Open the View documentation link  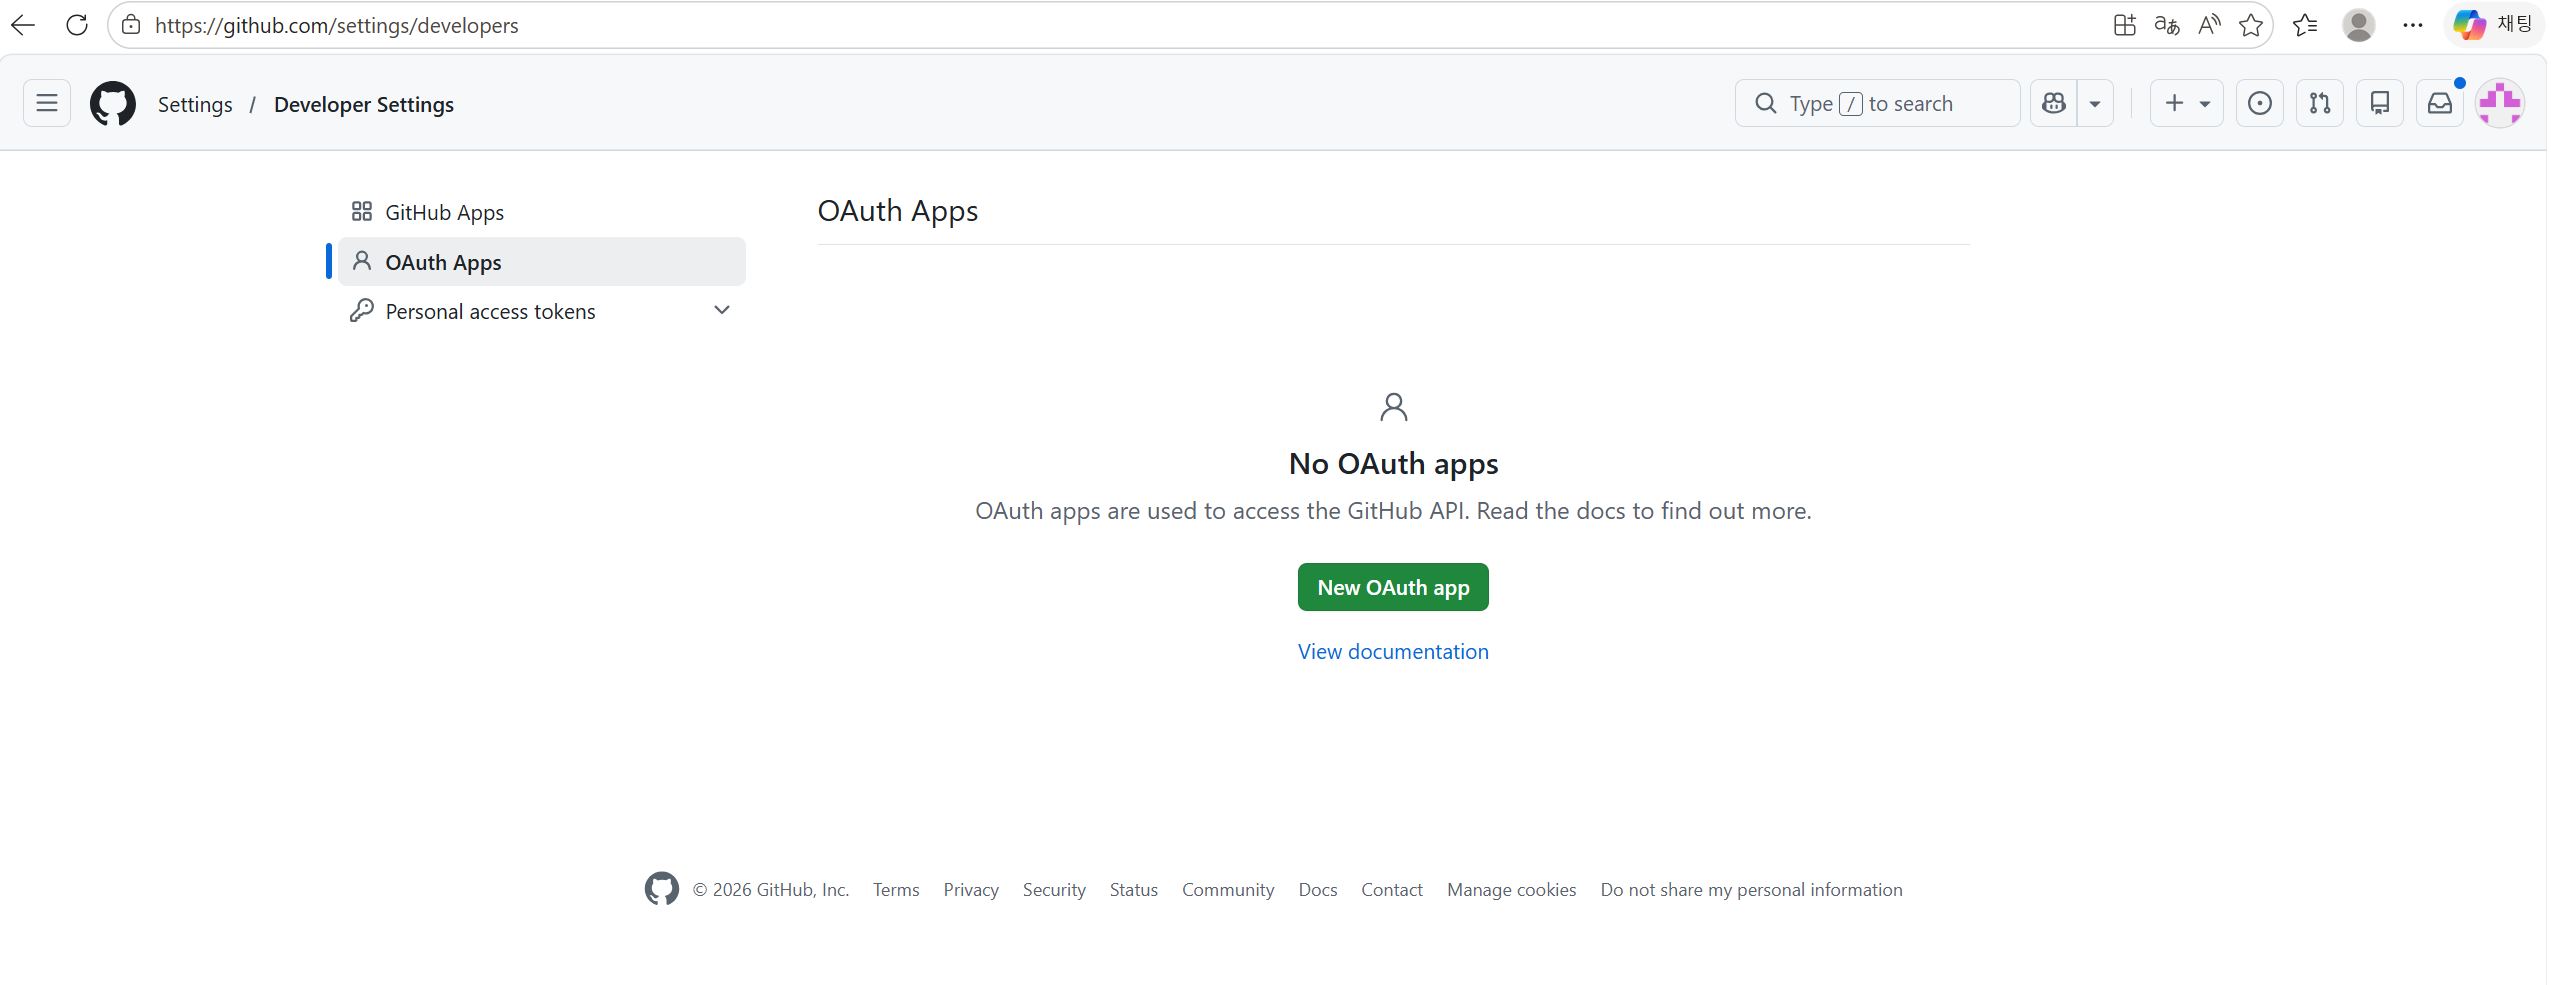click(x=1393, y=652)
